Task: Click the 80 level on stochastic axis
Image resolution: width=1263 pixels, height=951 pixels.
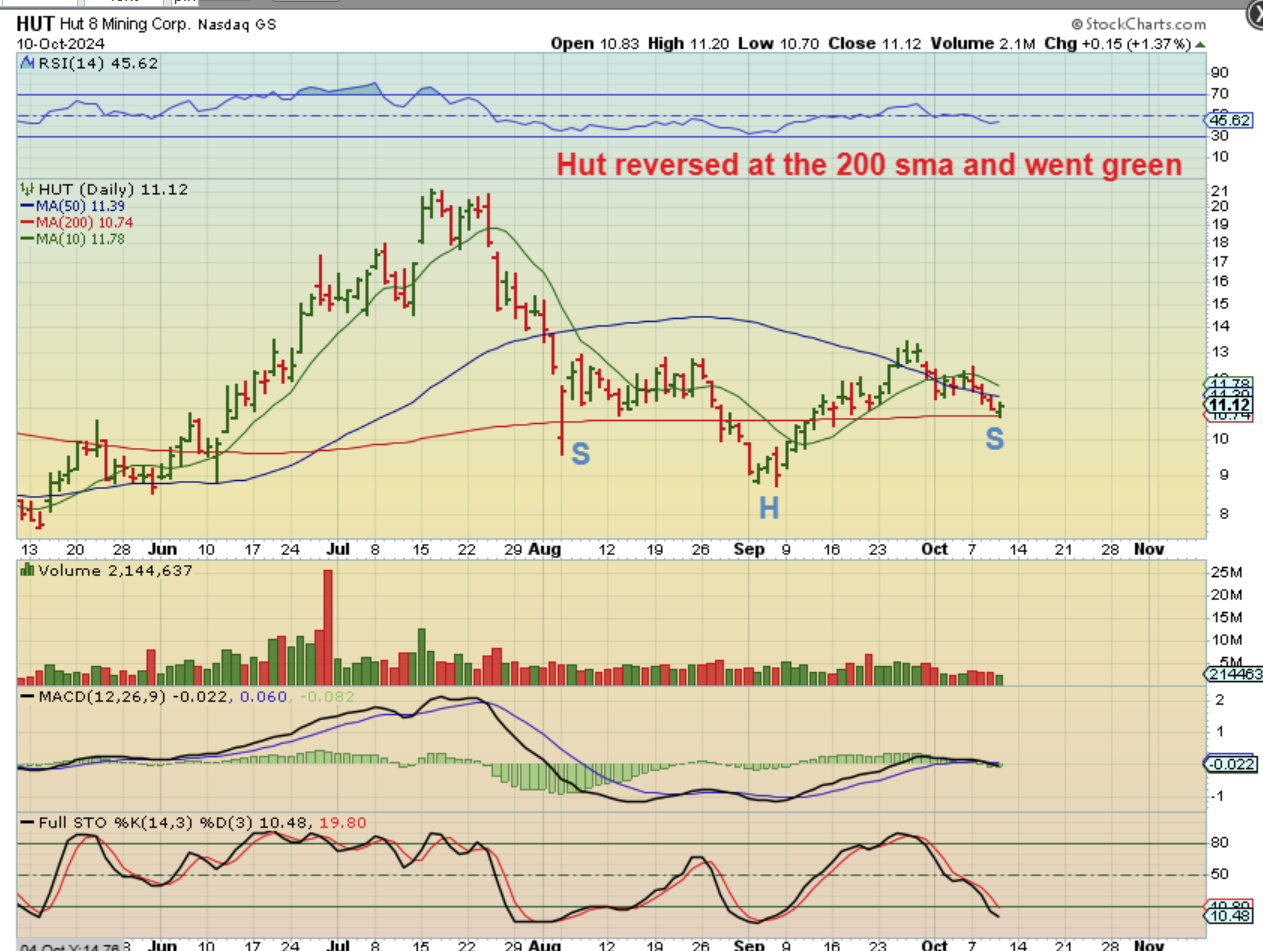Action: tap(1219, 842)
